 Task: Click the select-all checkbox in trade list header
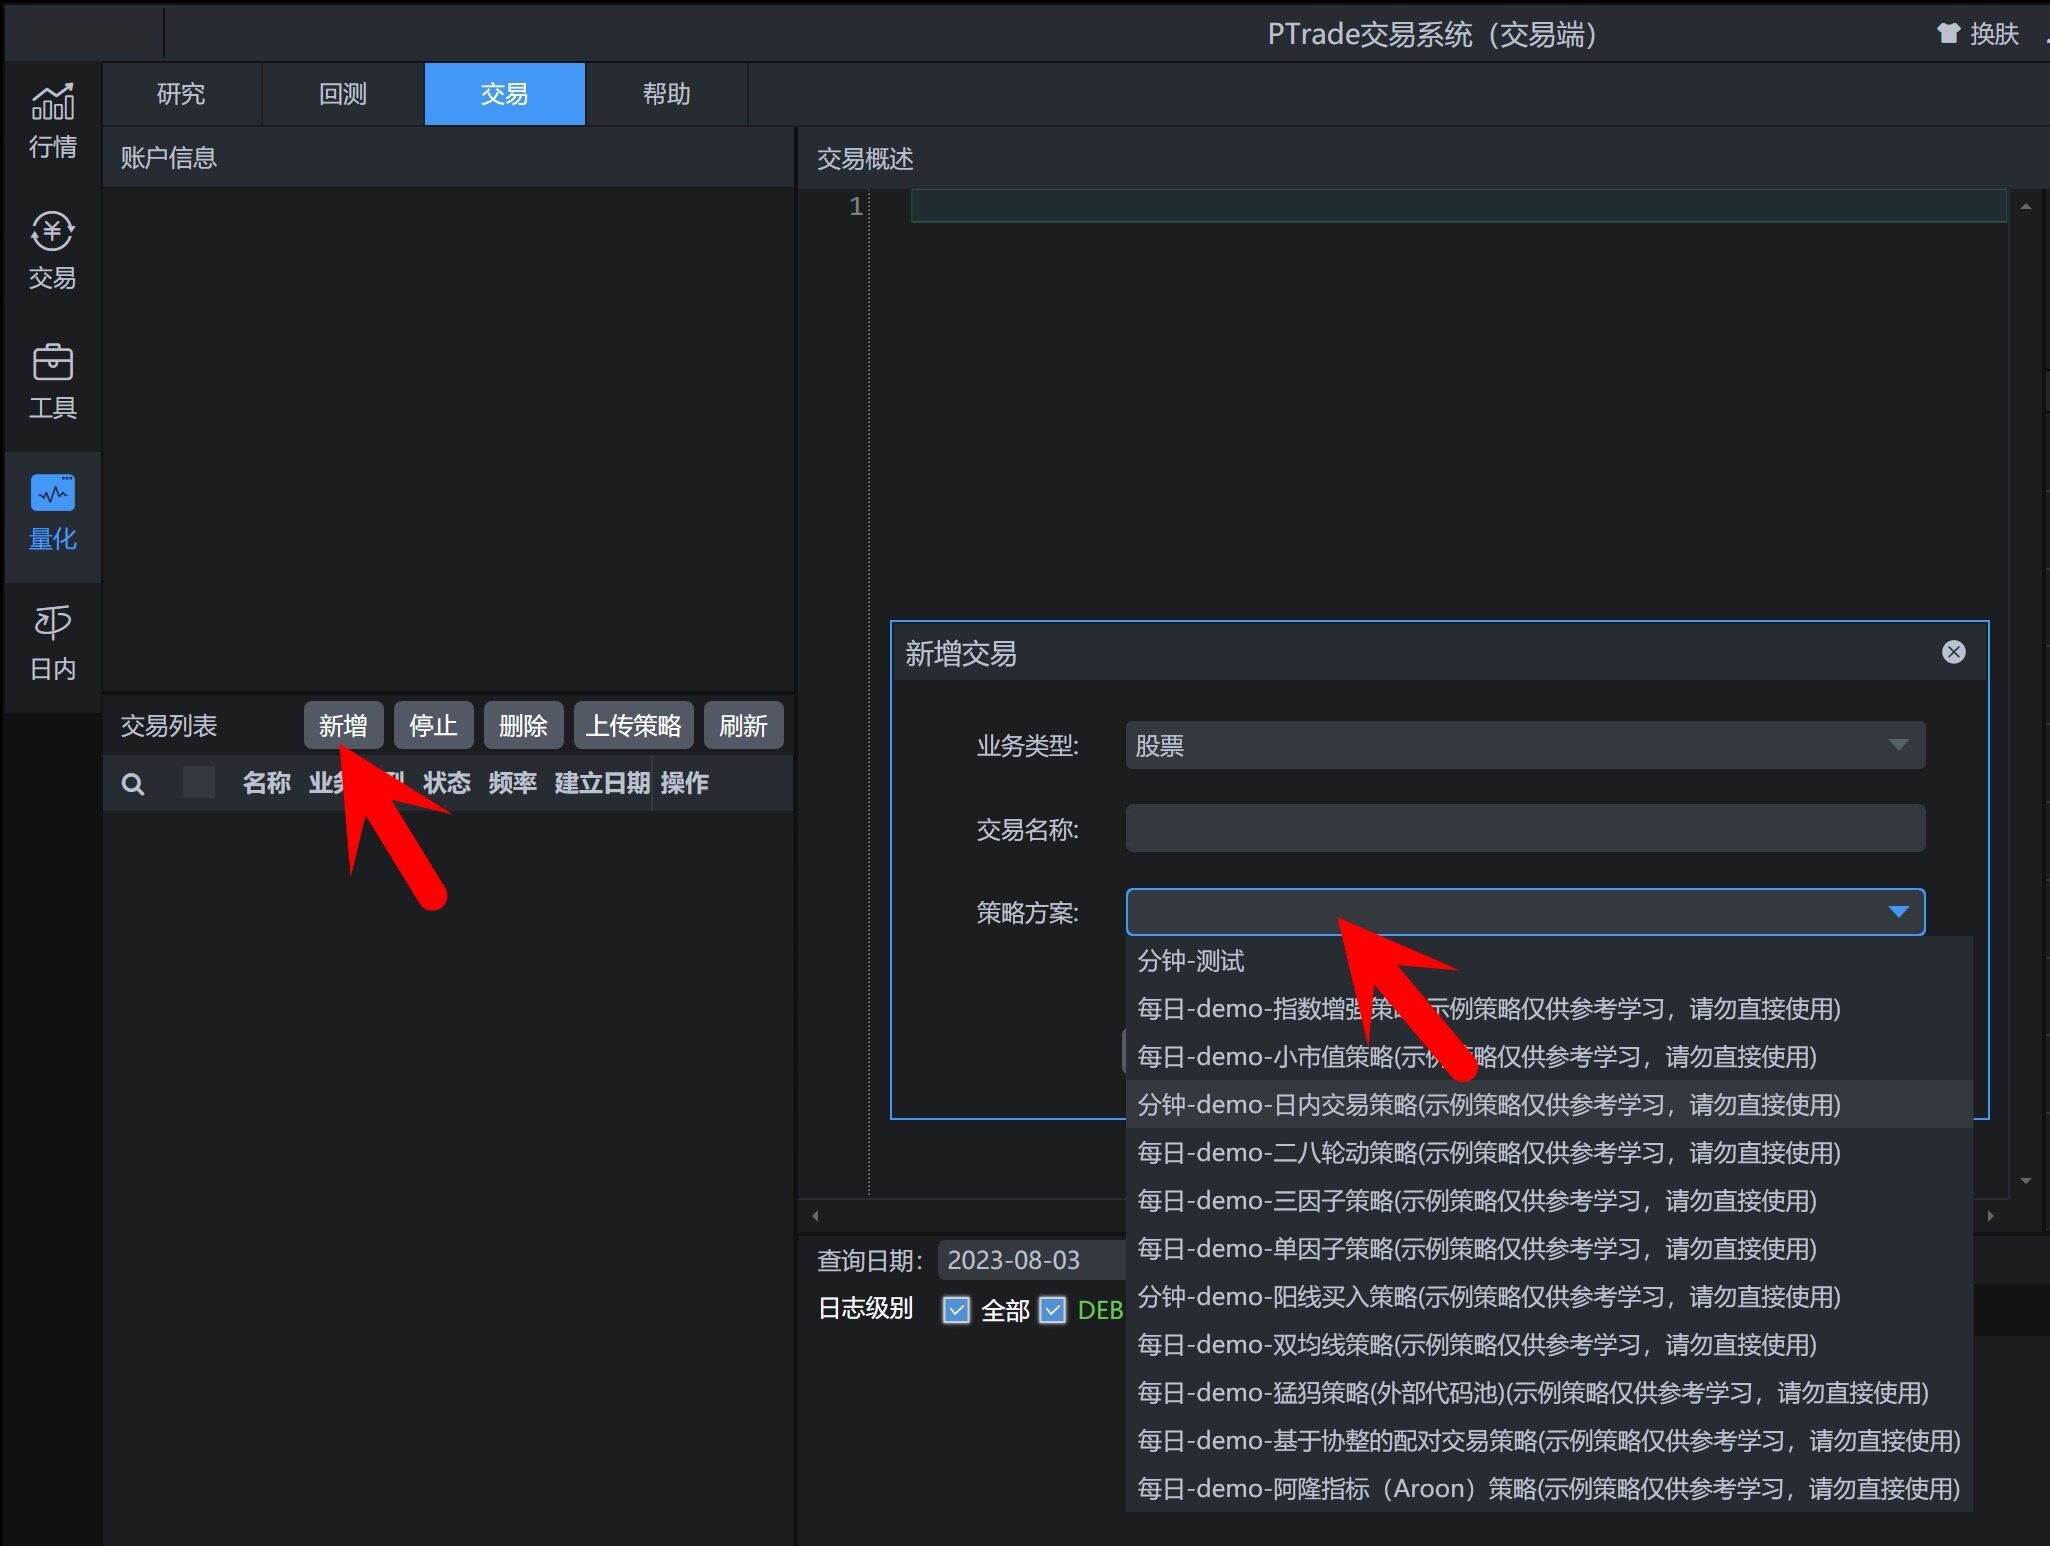(x=199, y=783)
